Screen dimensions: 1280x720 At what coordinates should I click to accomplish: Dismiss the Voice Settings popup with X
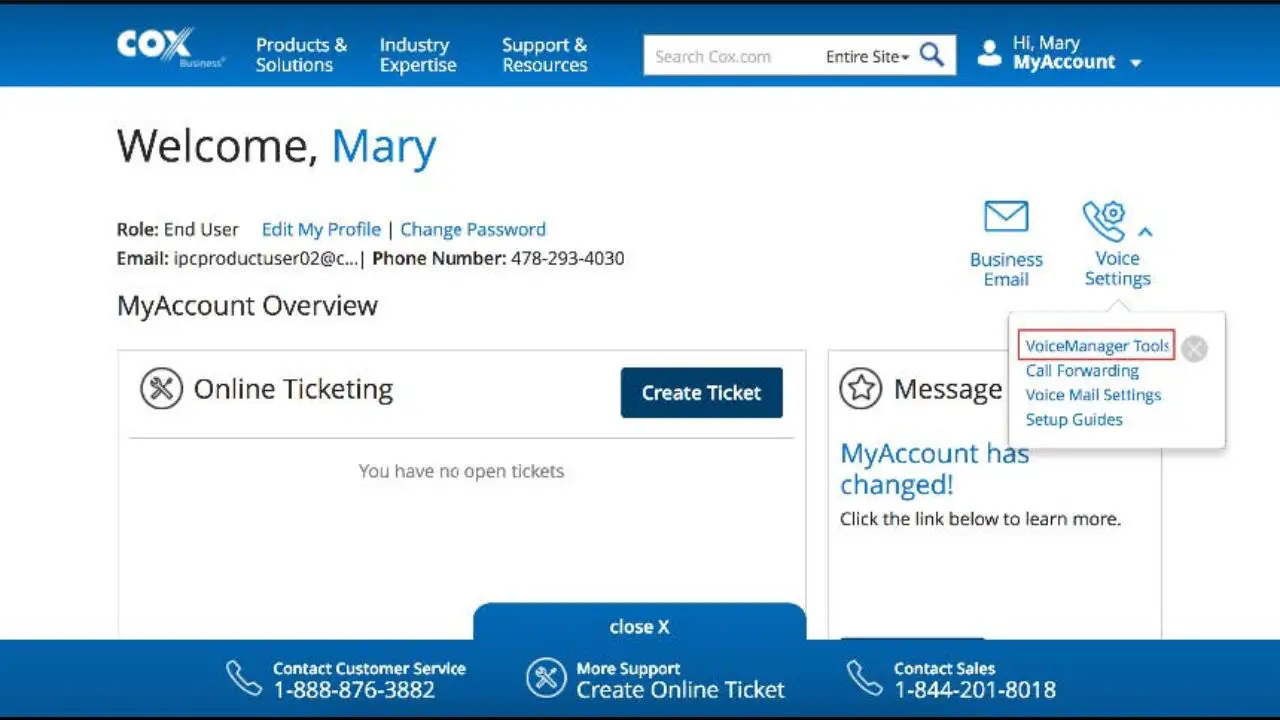(x=1194, y=348)
